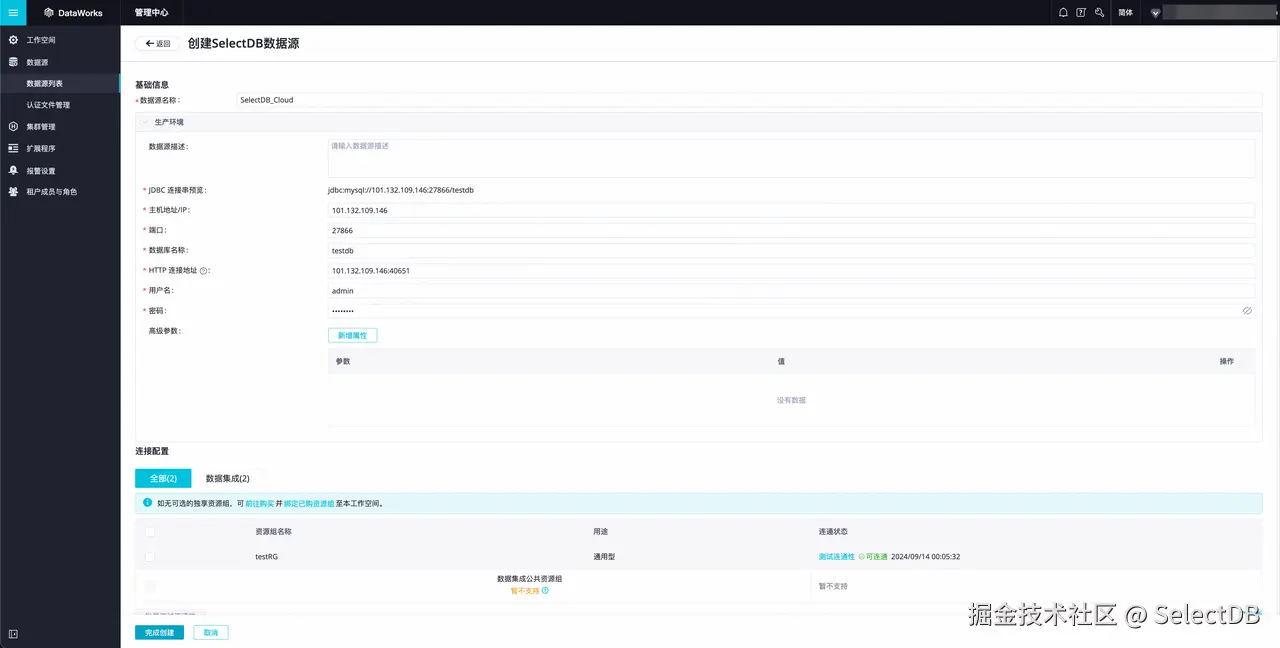Click the 租户成员与角色 people icon

13,191
